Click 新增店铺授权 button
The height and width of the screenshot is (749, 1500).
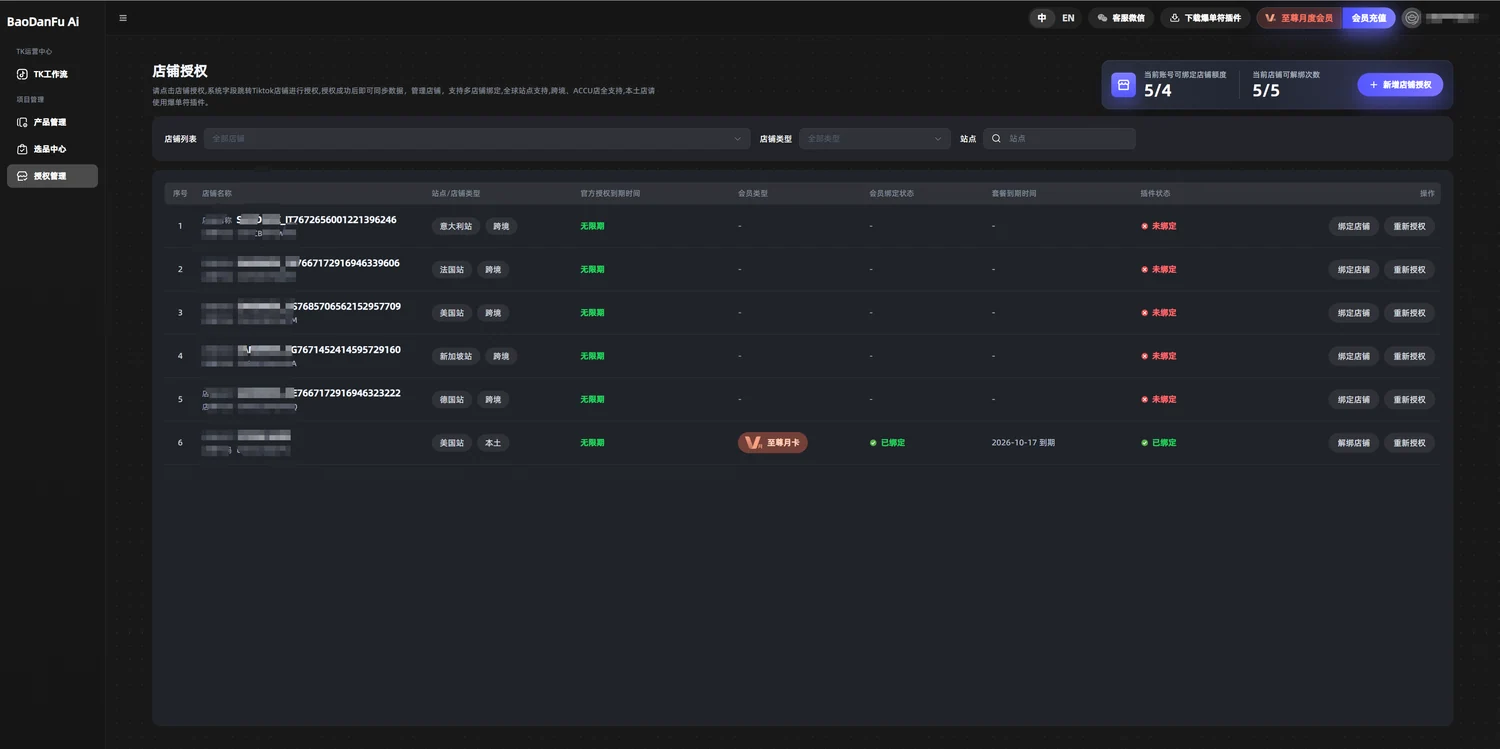pos(1400,85)
